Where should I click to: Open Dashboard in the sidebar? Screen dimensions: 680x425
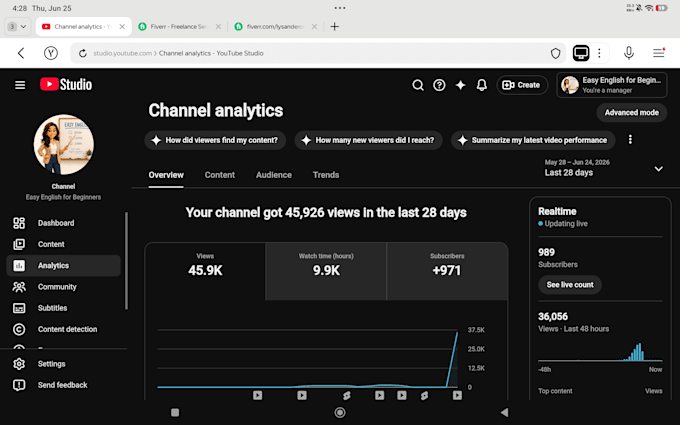click(63, 223)
